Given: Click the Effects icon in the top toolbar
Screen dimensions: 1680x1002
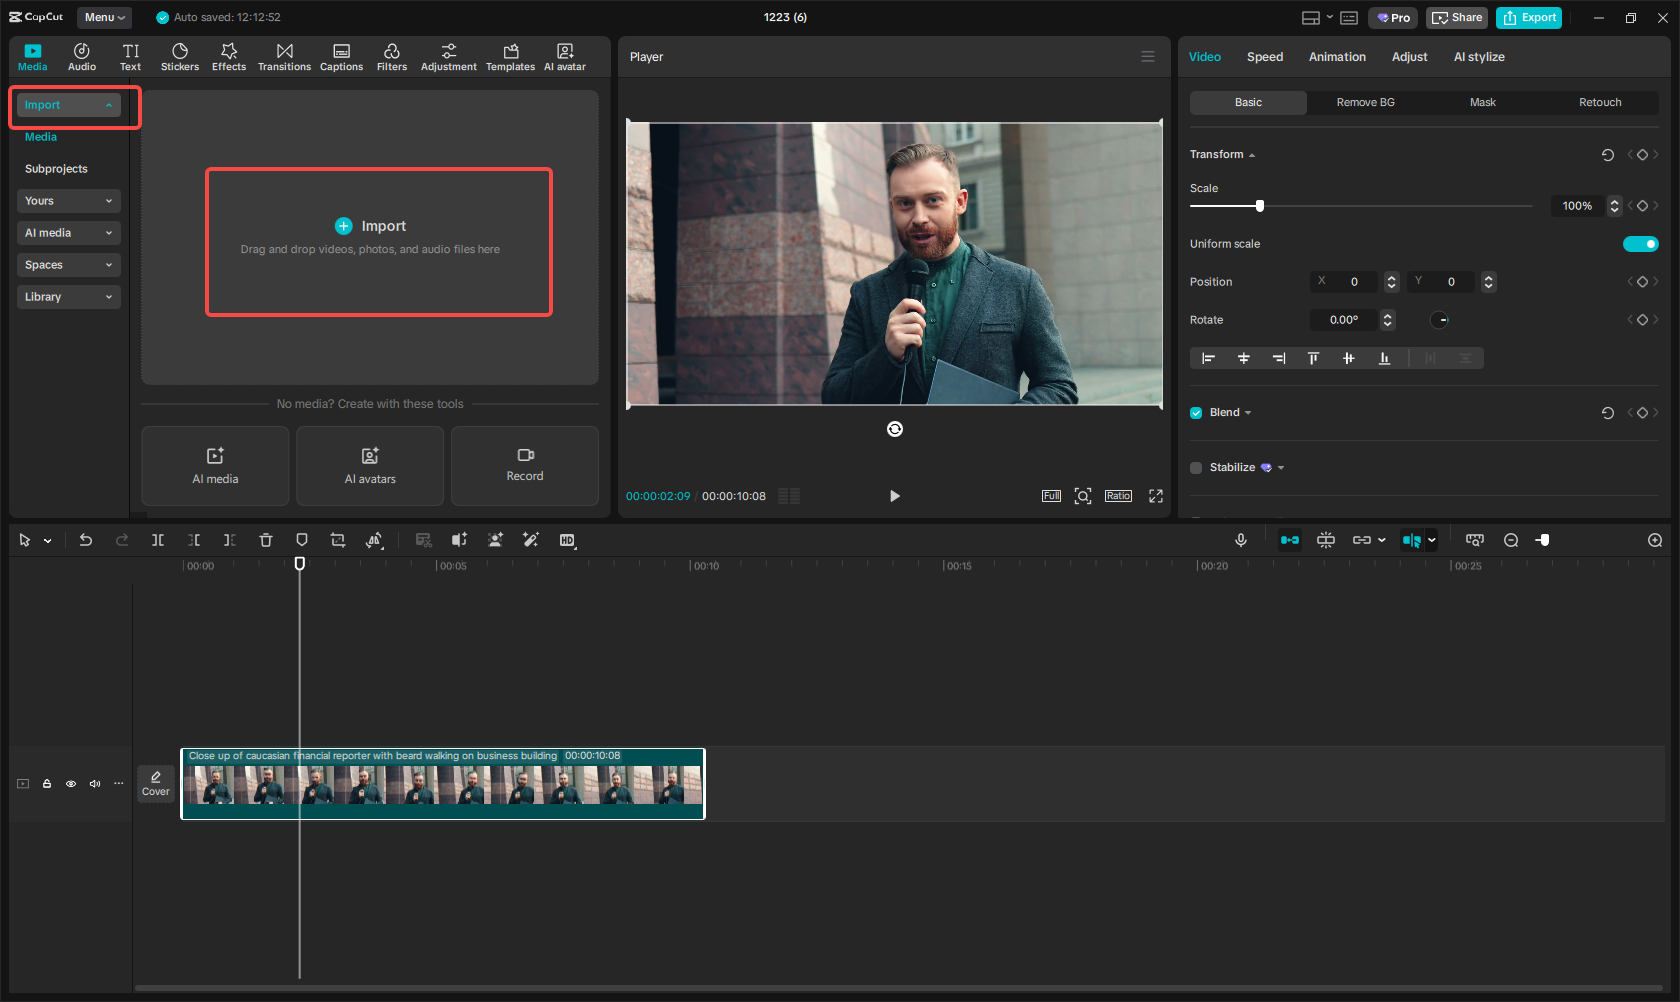Looking at the screenshot, I should pos(229,56).
